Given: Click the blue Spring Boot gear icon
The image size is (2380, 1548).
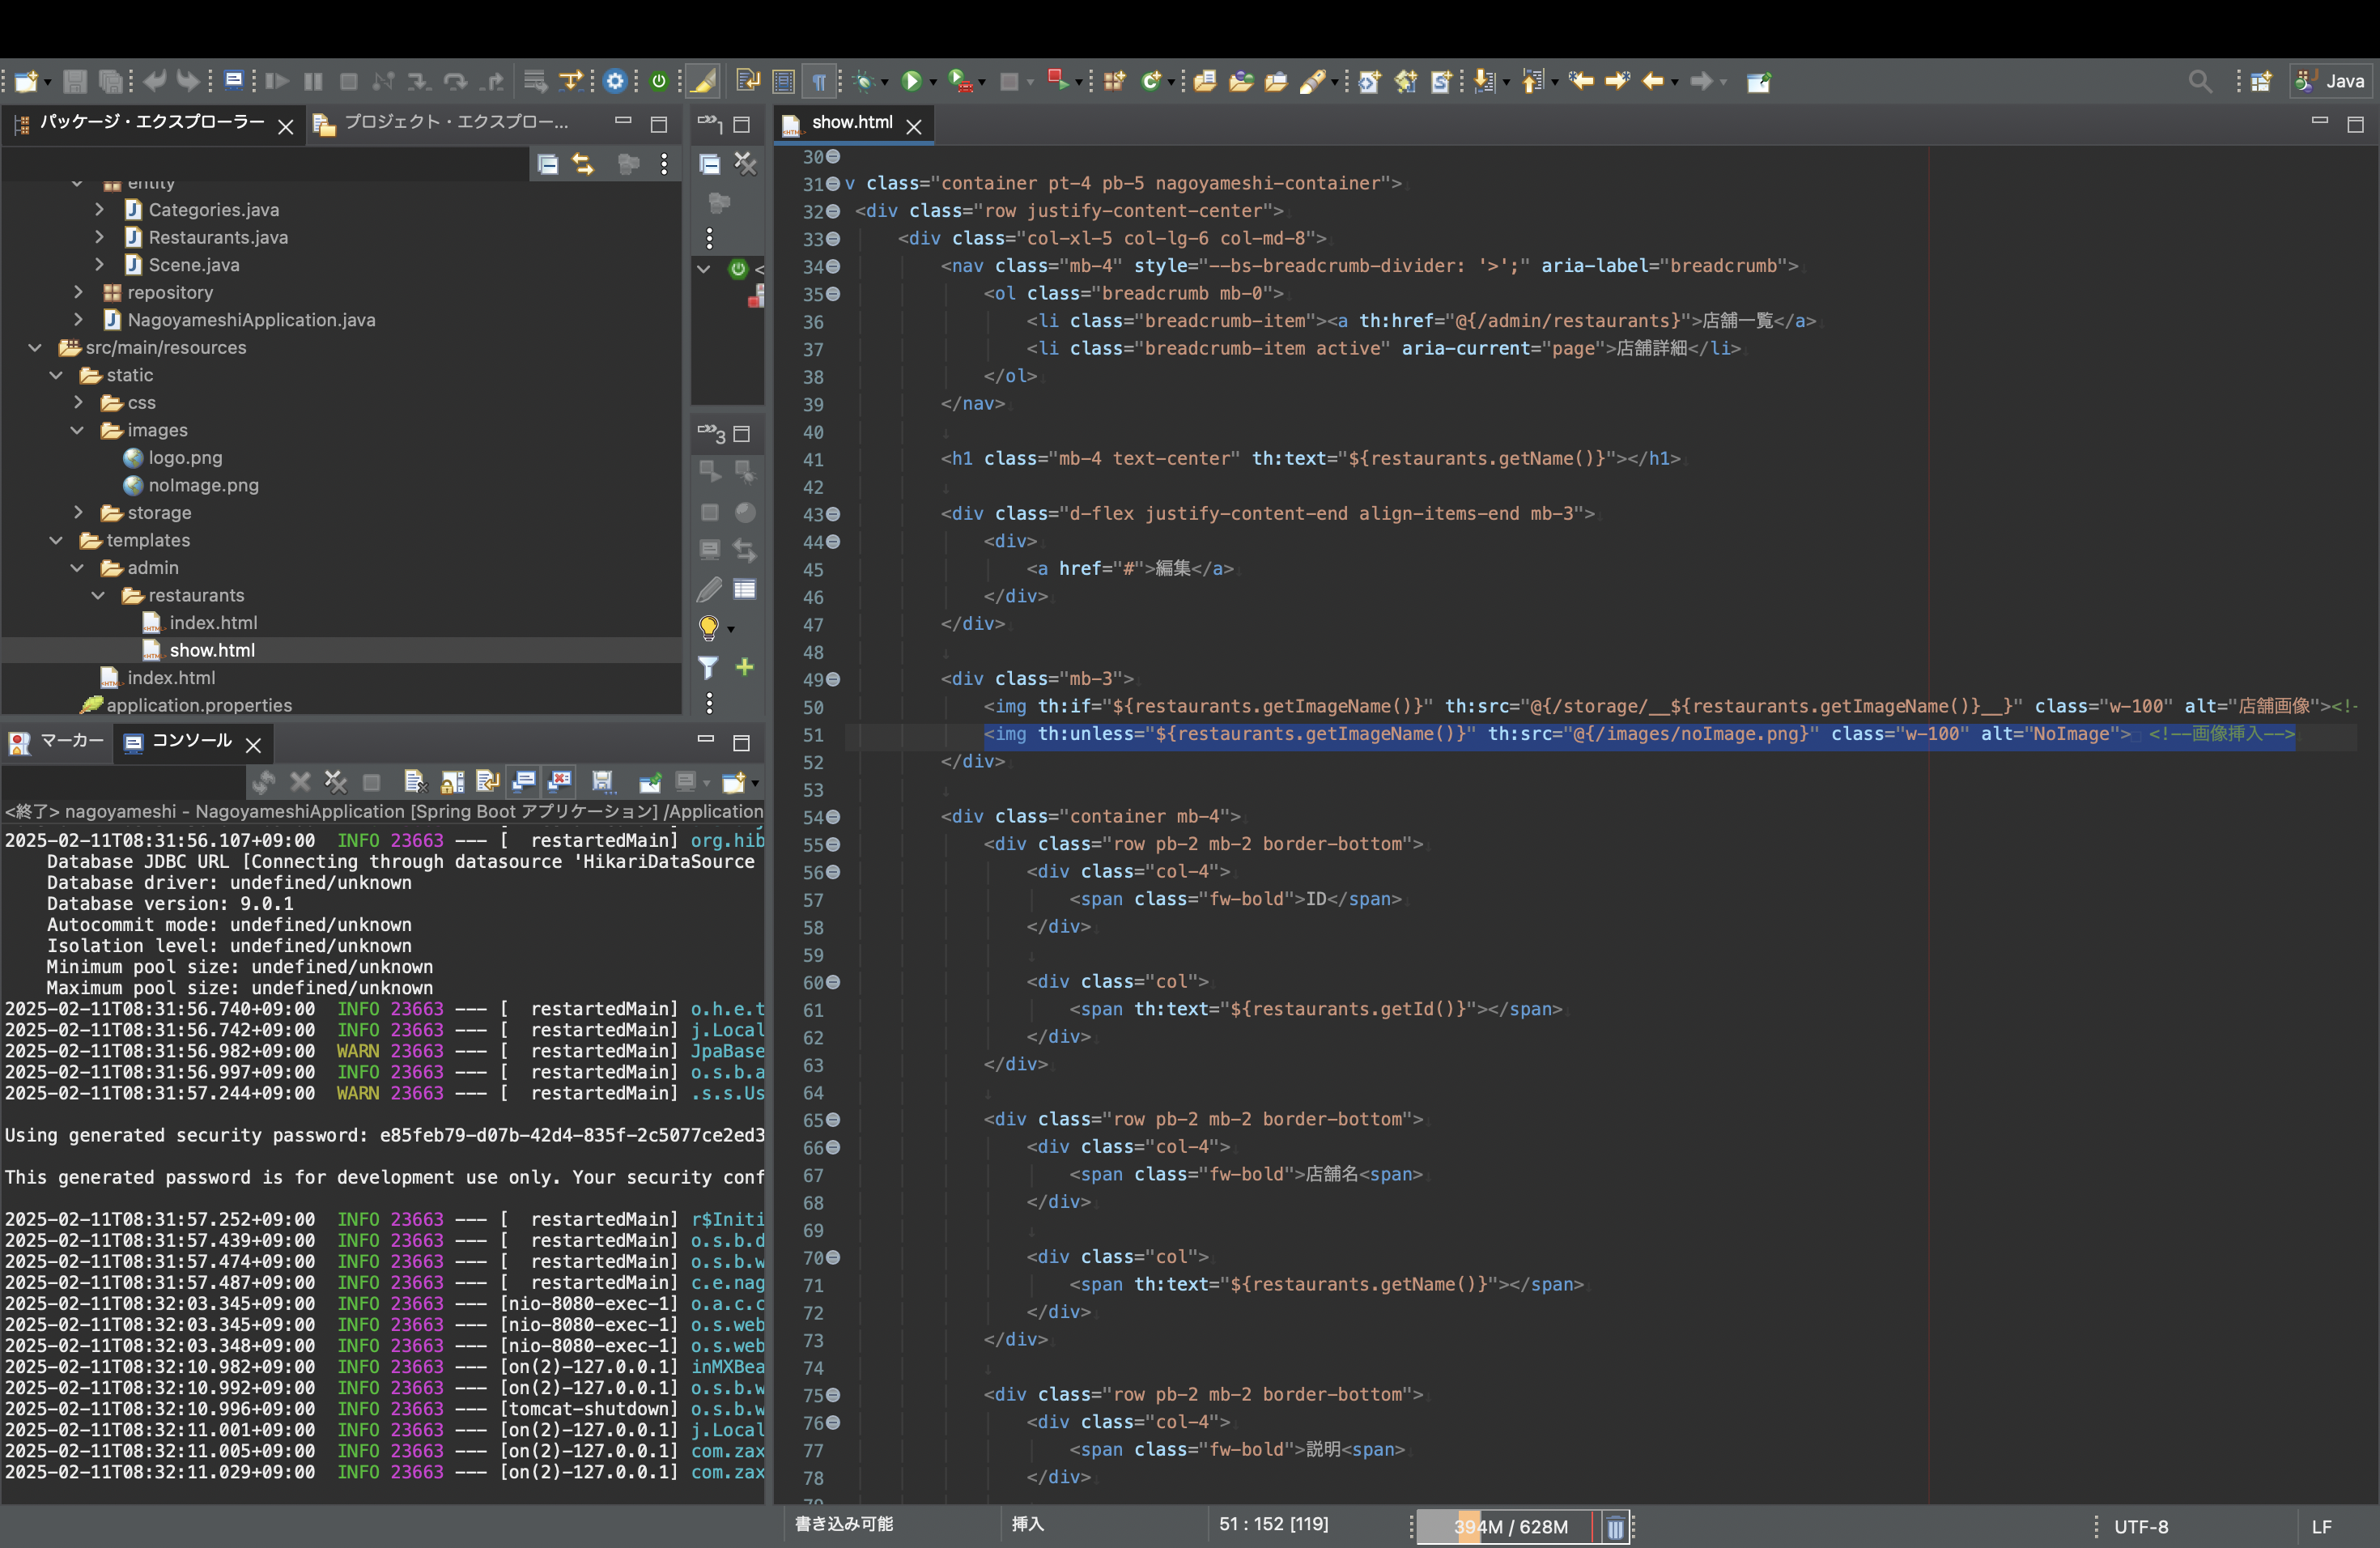Looking at the screenshot, I should pos(615,82).
